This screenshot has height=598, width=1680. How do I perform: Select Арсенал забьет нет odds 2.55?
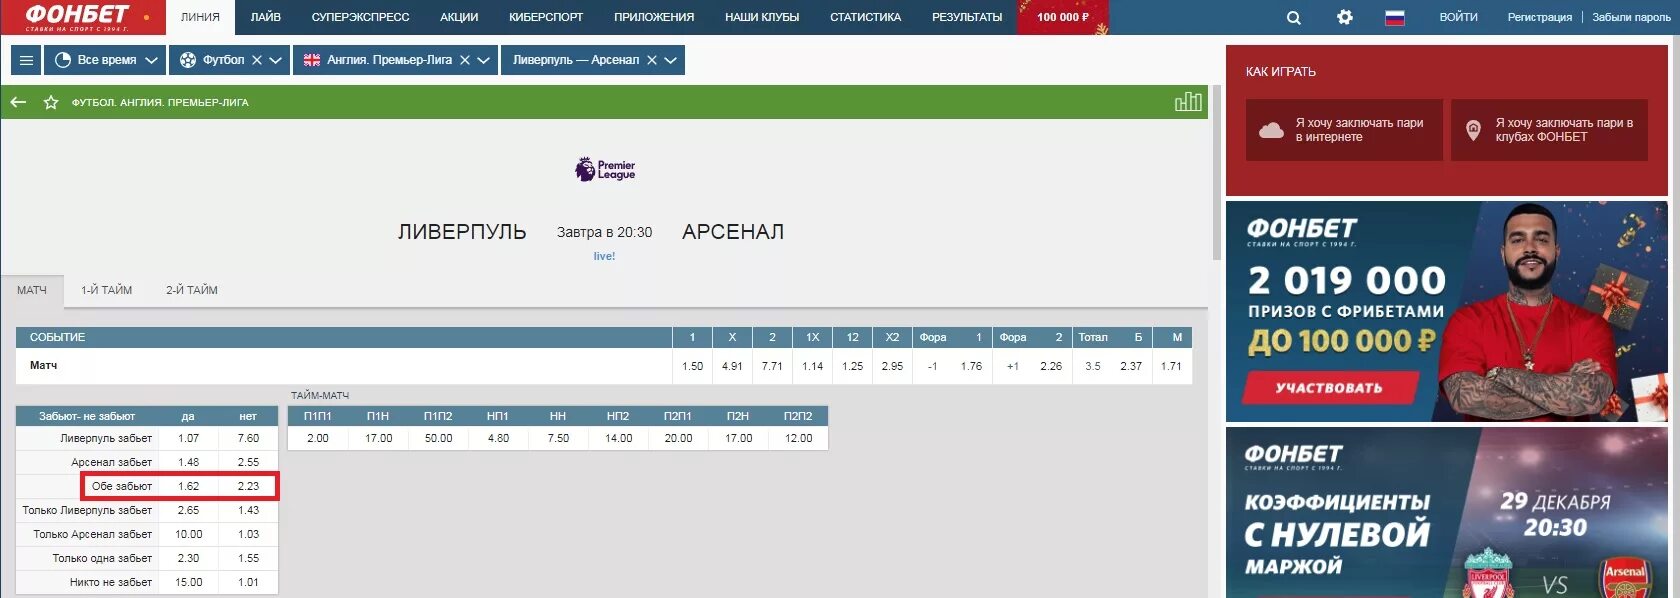[248, 462]
